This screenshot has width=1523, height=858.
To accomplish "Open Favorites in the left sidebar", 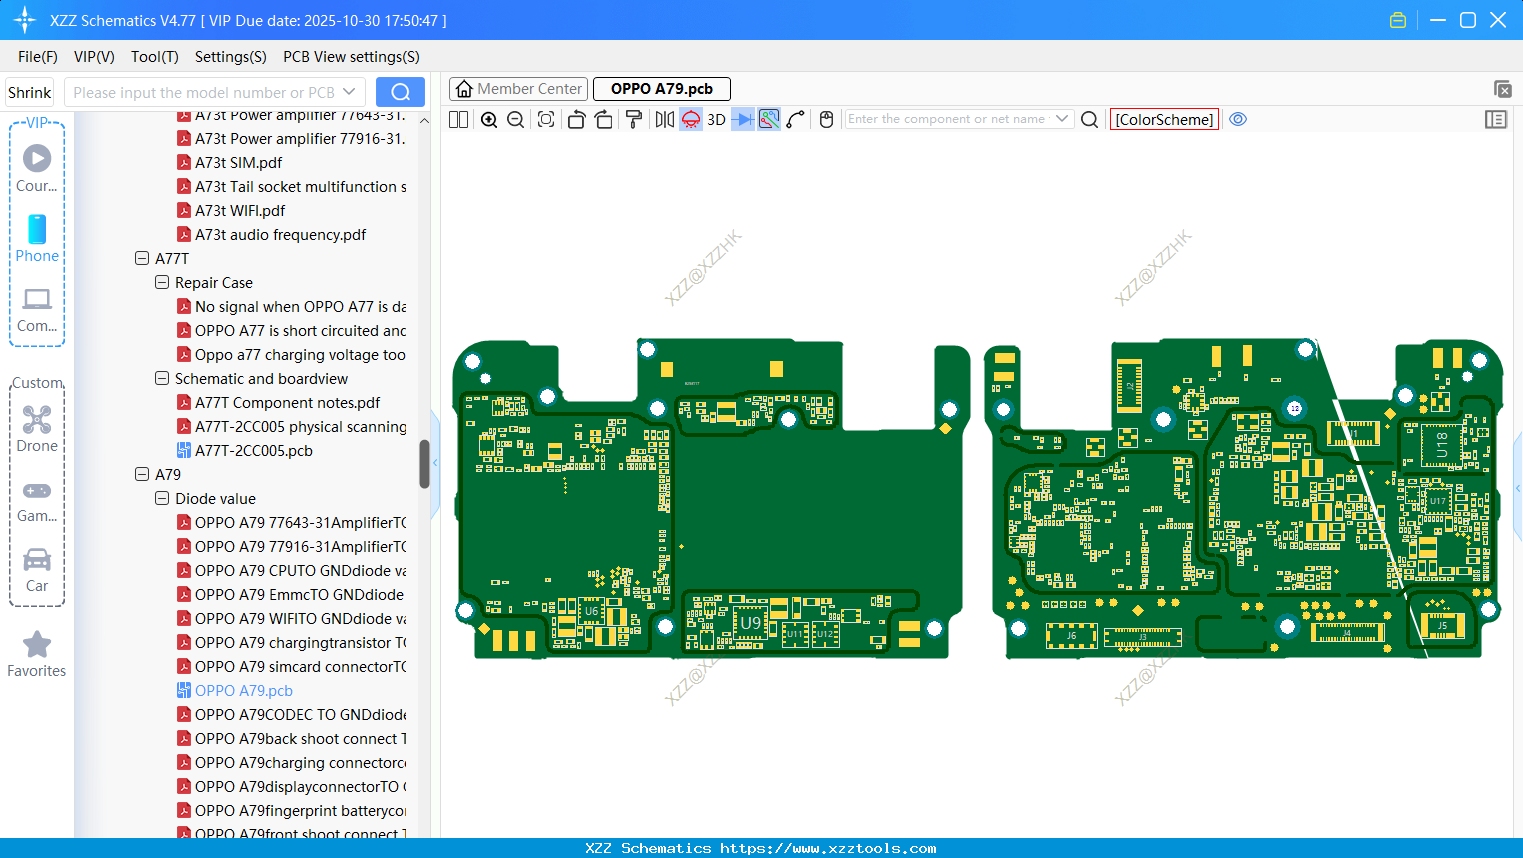I will point(37,655).
